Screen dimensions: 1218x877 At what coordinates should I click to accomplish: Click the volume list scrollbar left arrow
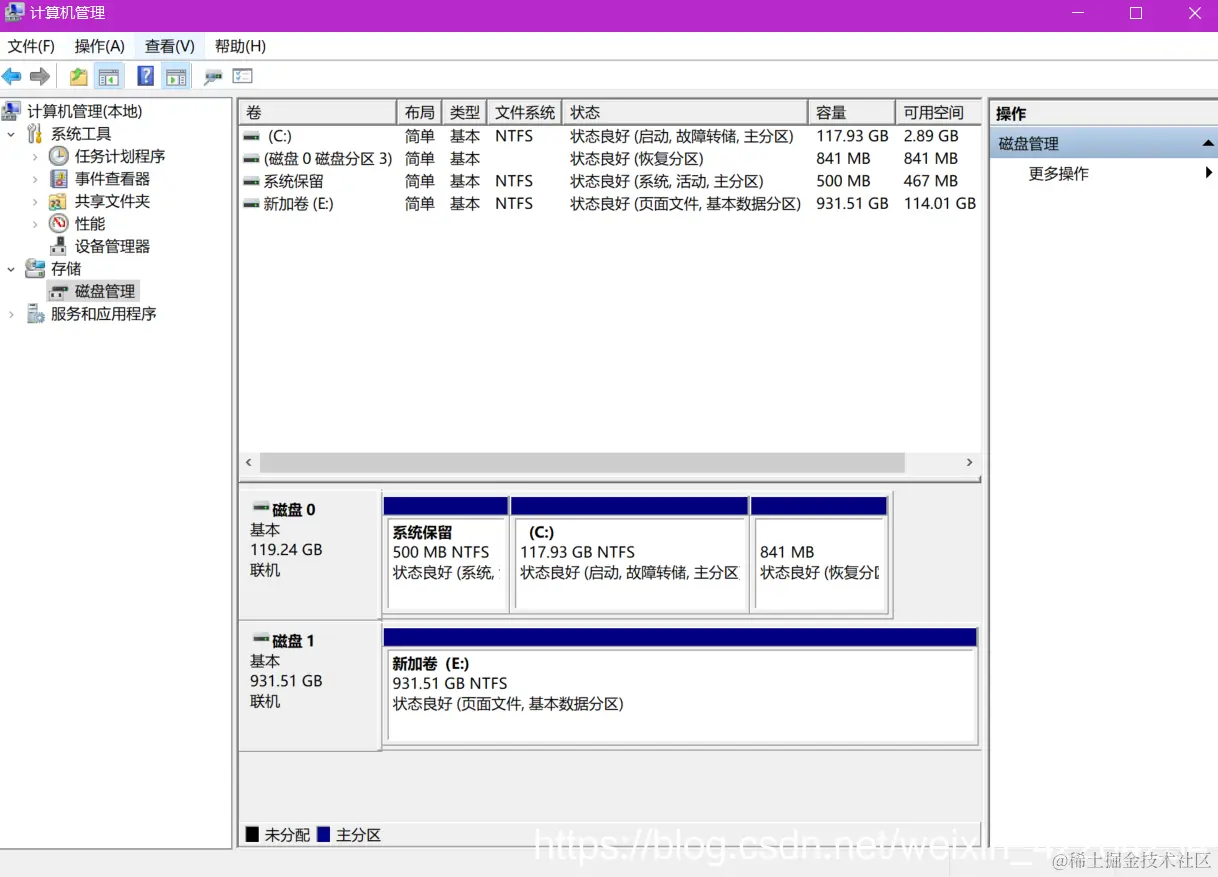click(250, 463)
